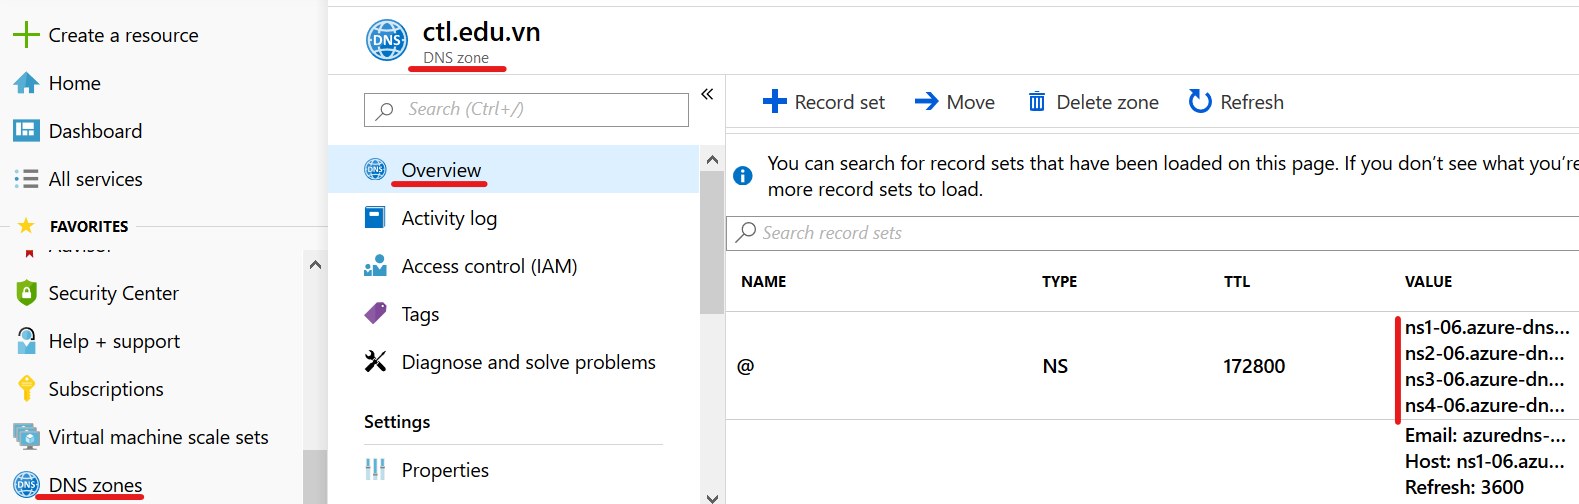Click the Virtual machine scale sets icon
The width and height of the screenshot is (1579, 504).
click(x=26, y=437)
